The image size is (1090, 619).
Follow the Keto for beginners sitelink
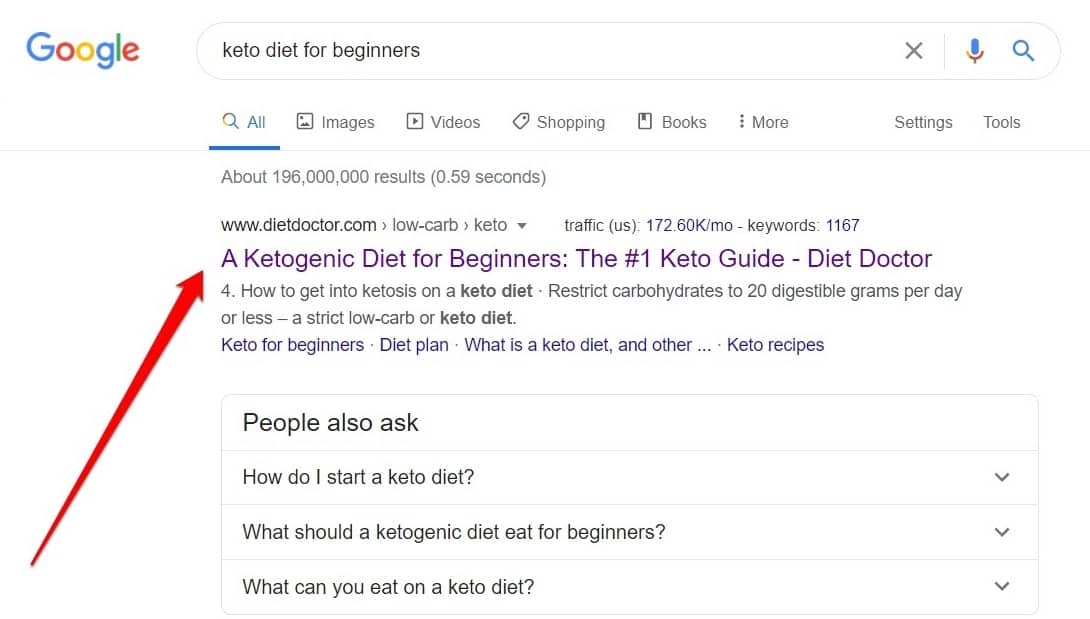[292, 345]
